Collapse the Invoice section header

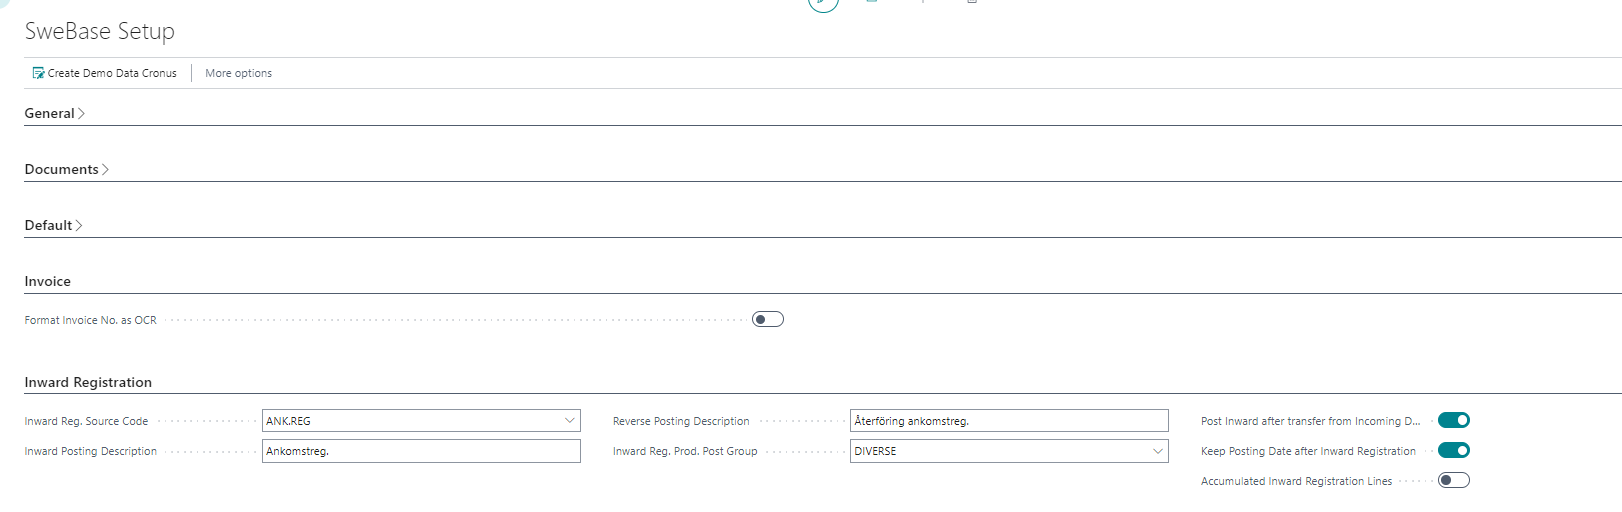point(48,281)
